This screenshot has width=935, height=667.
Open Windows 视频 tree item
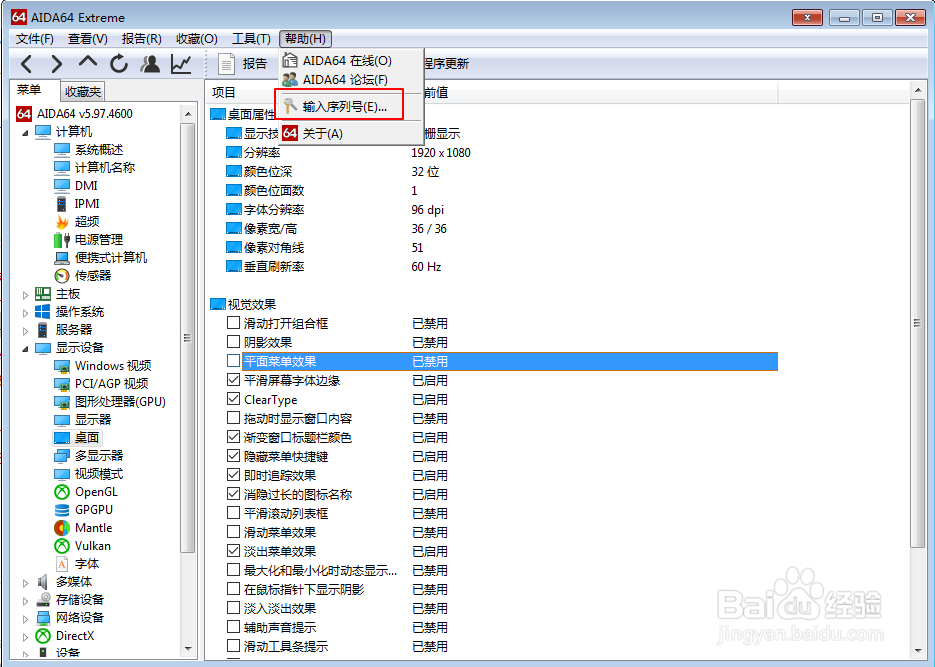(x=103, y=365)
